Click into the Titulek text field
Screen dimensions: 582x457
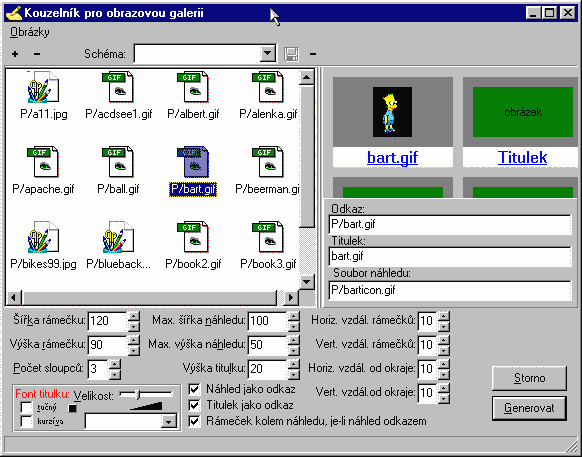tap(450, 257)
